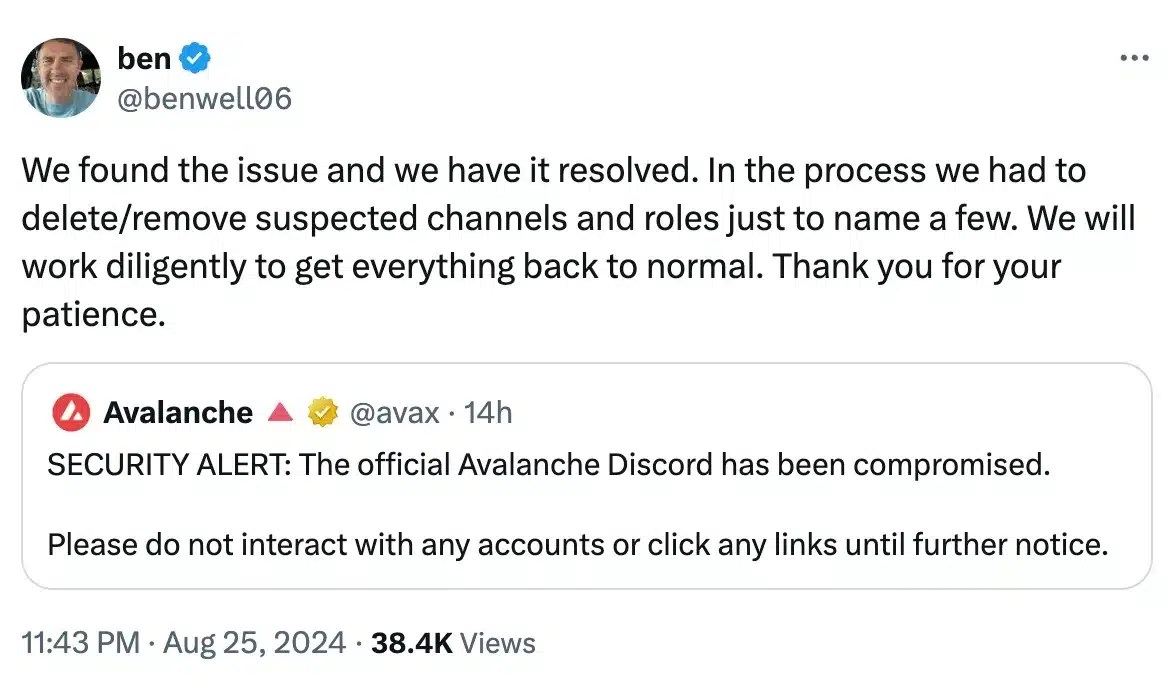Click the "14h" quoted tweet timestamp
The width and height of the screenshot is (1176, 688).
[488, 412]
